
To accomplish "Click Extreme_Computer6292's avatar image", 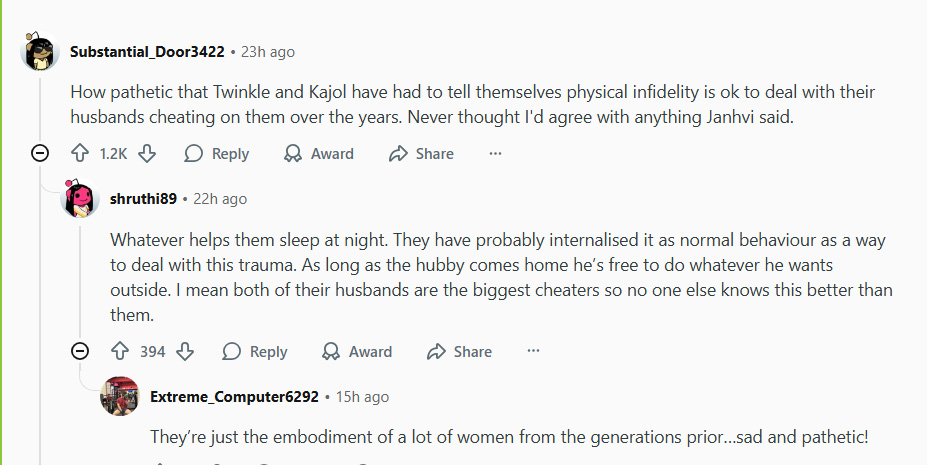I will pyautogui.click(x=120, y=397).
